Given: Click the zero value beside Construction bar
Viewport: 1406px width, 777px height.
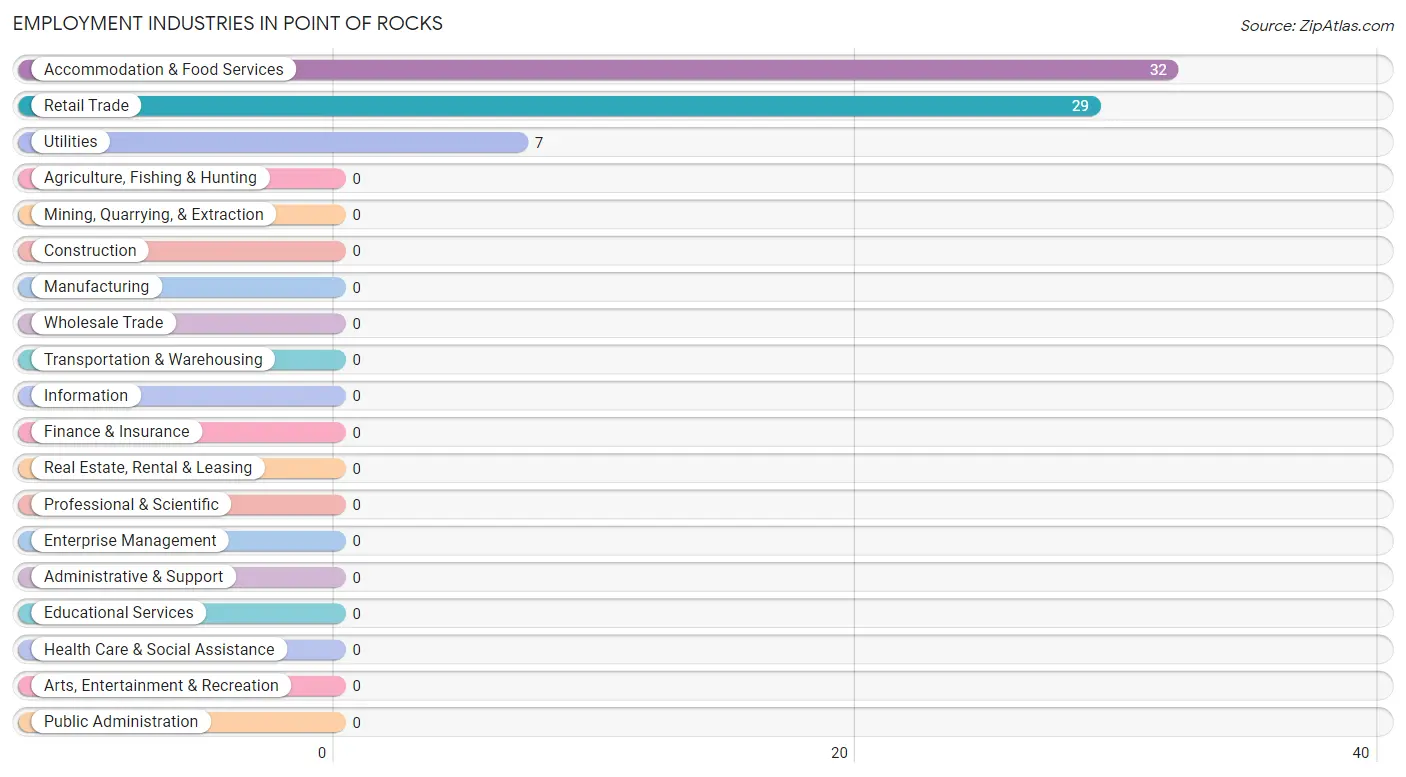Looking at the screenshot, I should click(356, 251).
